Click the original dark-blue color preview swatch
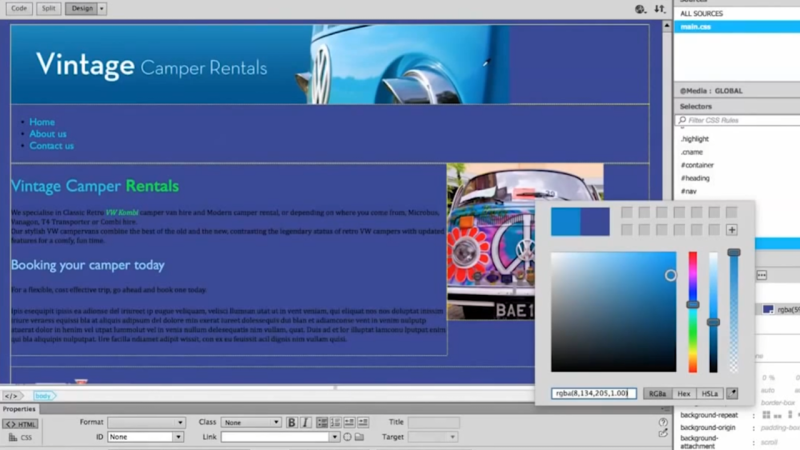 tap(595, 221)
